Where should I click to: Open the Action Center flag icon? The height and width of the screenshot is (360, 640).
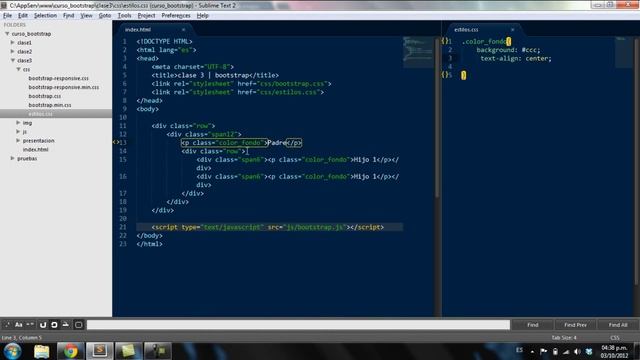click(544, 351)
